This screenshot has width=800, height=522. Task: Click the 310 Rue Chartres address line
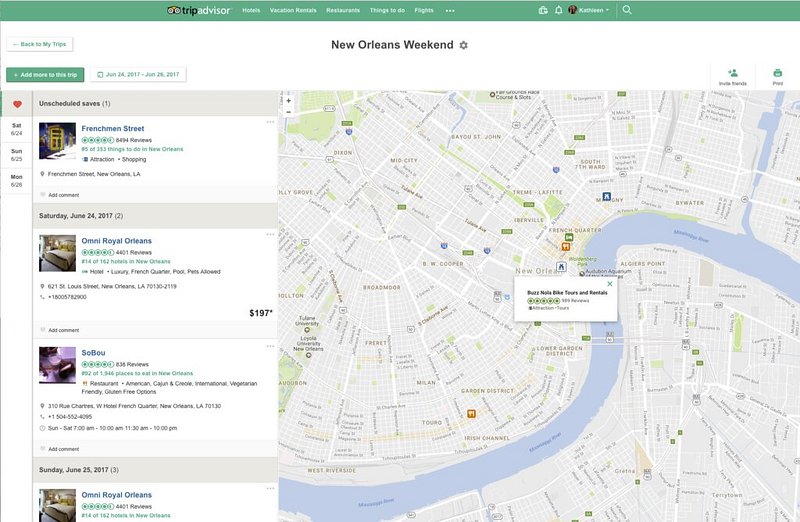tap(134, 406)
